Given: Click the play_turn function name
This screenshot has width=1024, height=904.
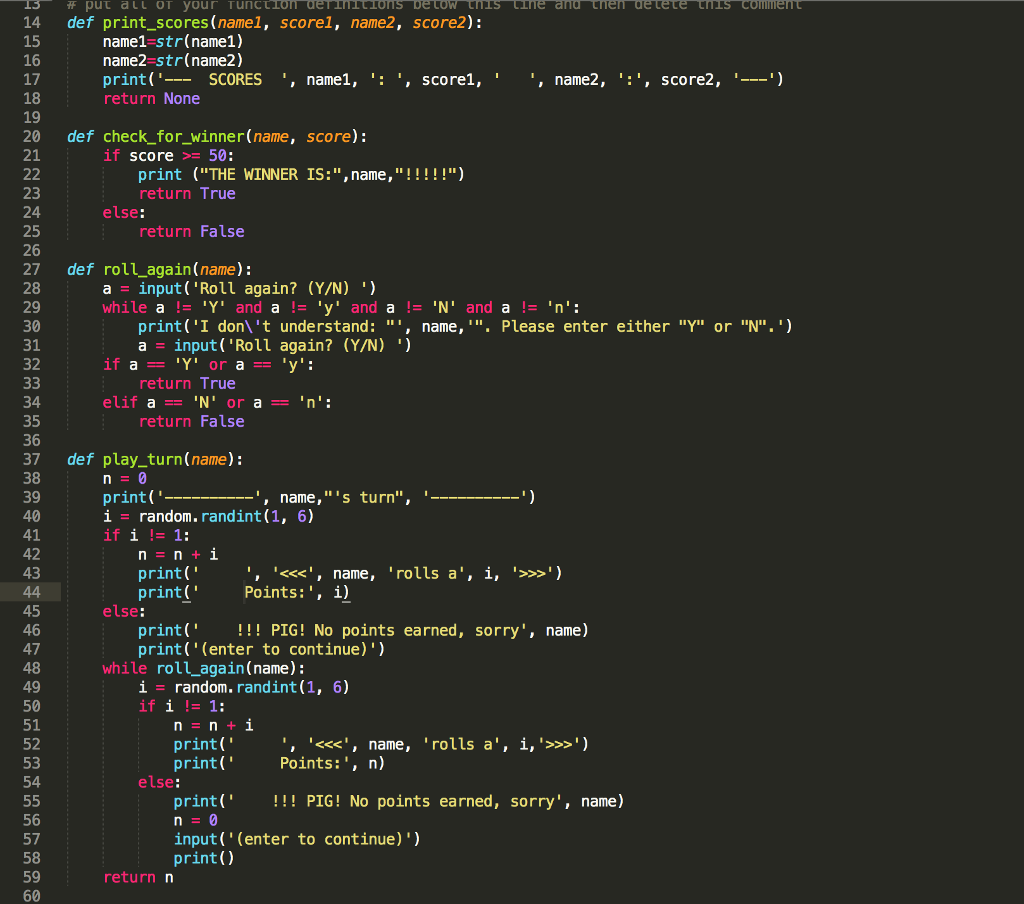Looking at the screenshot, I should [x=142, y=460].
